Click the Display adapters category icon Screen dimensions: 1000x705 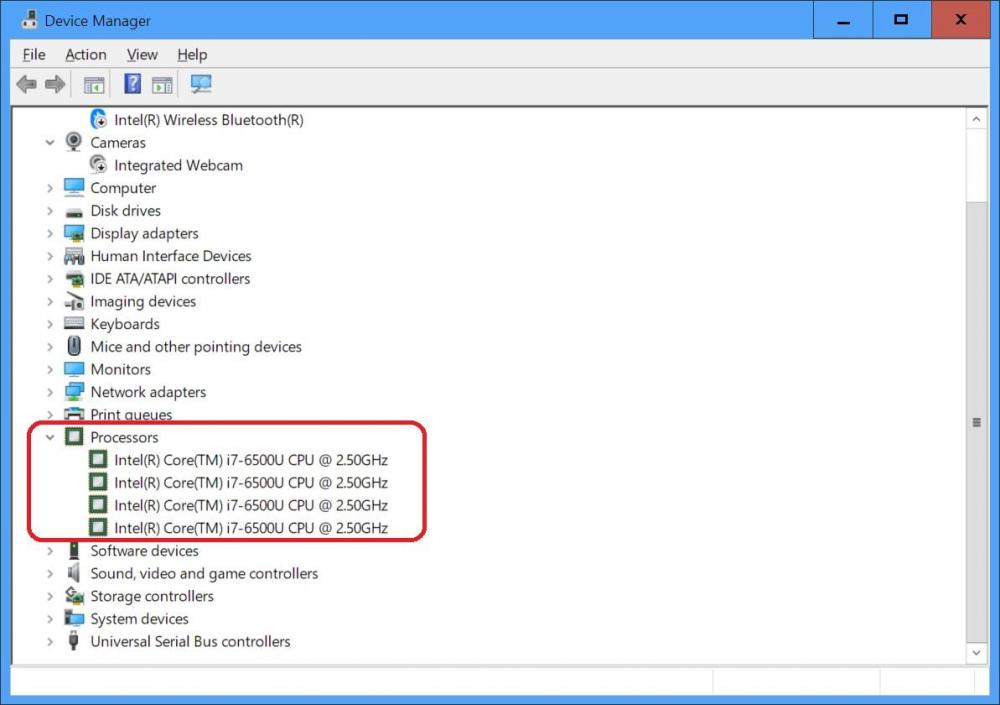pyautogui.click(x=74, y=234)
